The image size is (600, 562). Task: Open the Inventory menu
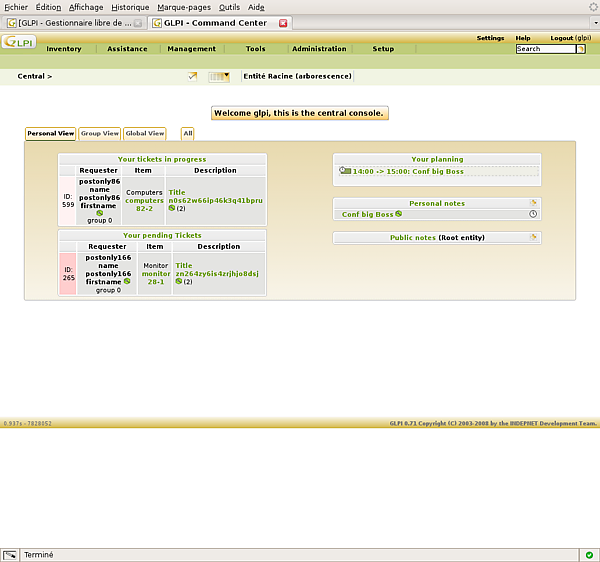(64, 49)
